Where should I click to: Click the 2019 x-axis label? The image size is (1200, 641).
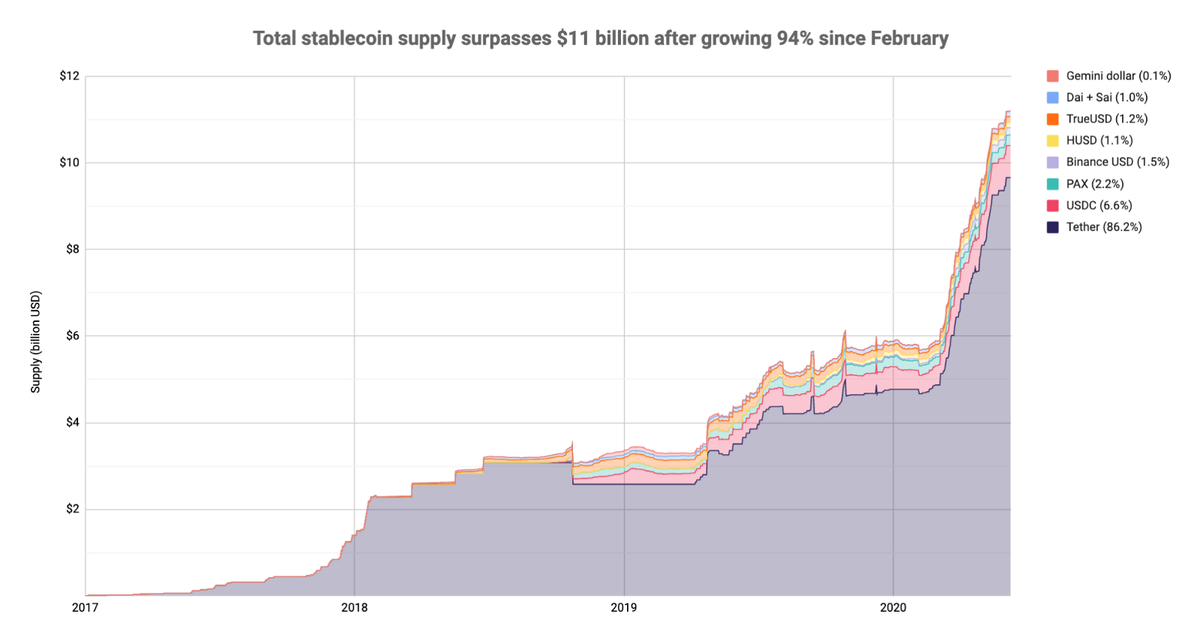(x=624, y=606)
